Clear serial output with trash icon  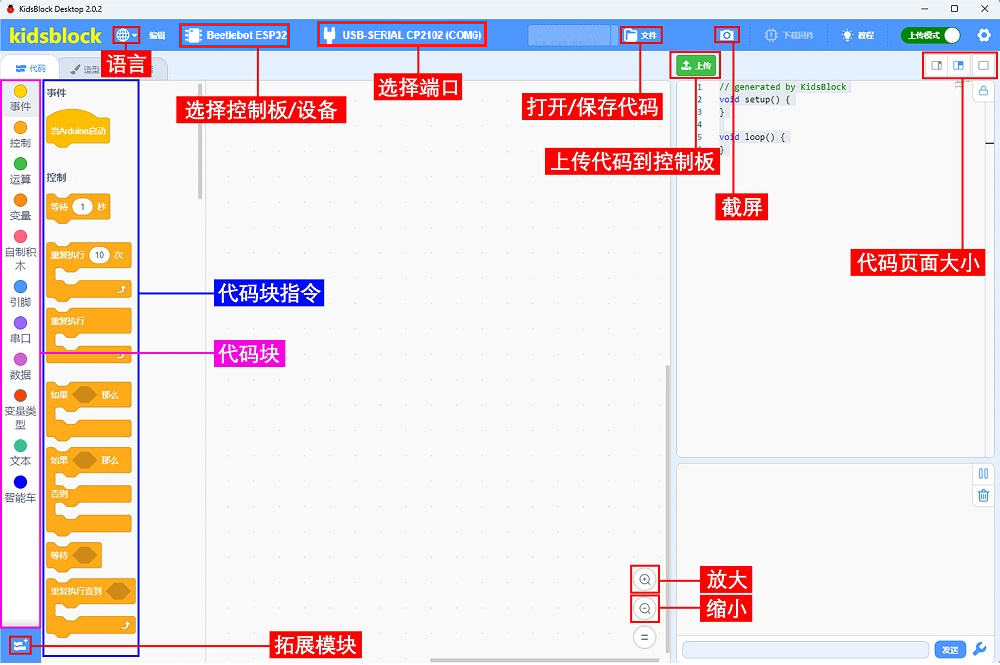(983, 495)
